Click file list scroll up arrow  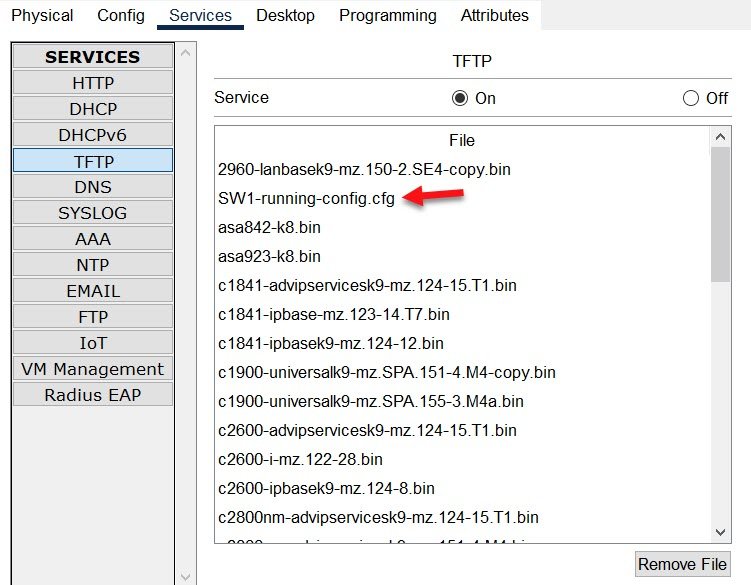(720, 137)
